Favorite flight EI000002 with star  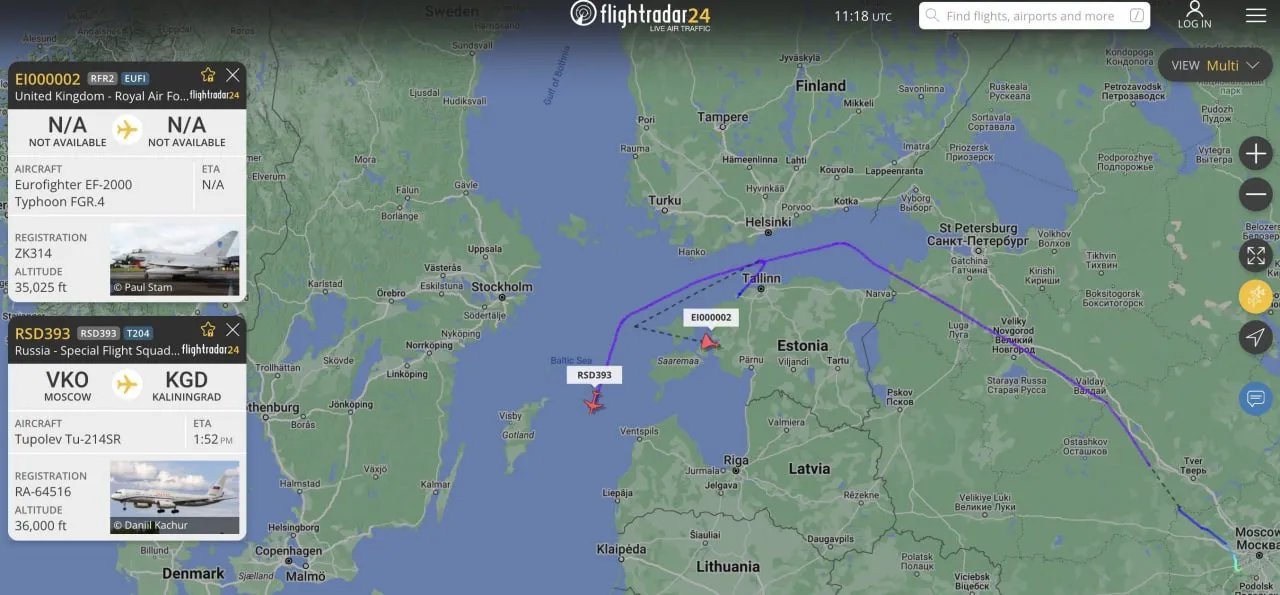pos(208,75)
